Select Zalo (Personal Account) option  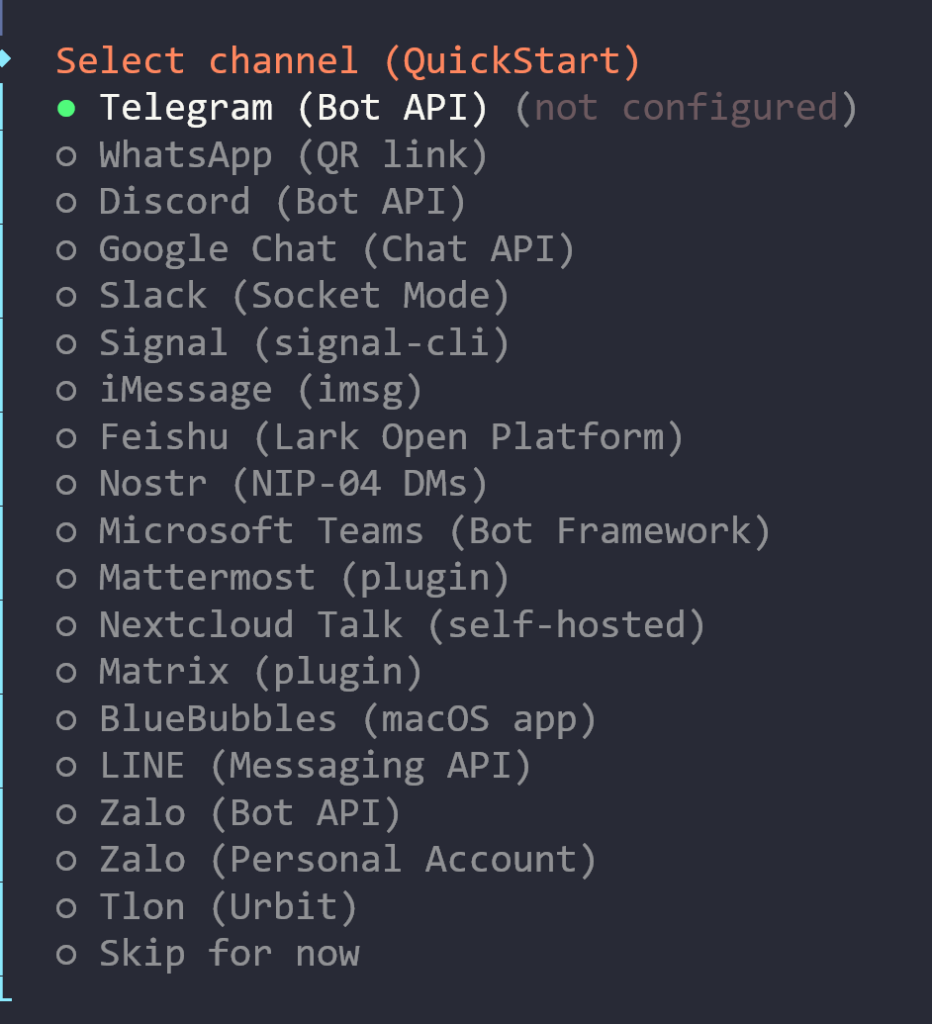(347, 860)
